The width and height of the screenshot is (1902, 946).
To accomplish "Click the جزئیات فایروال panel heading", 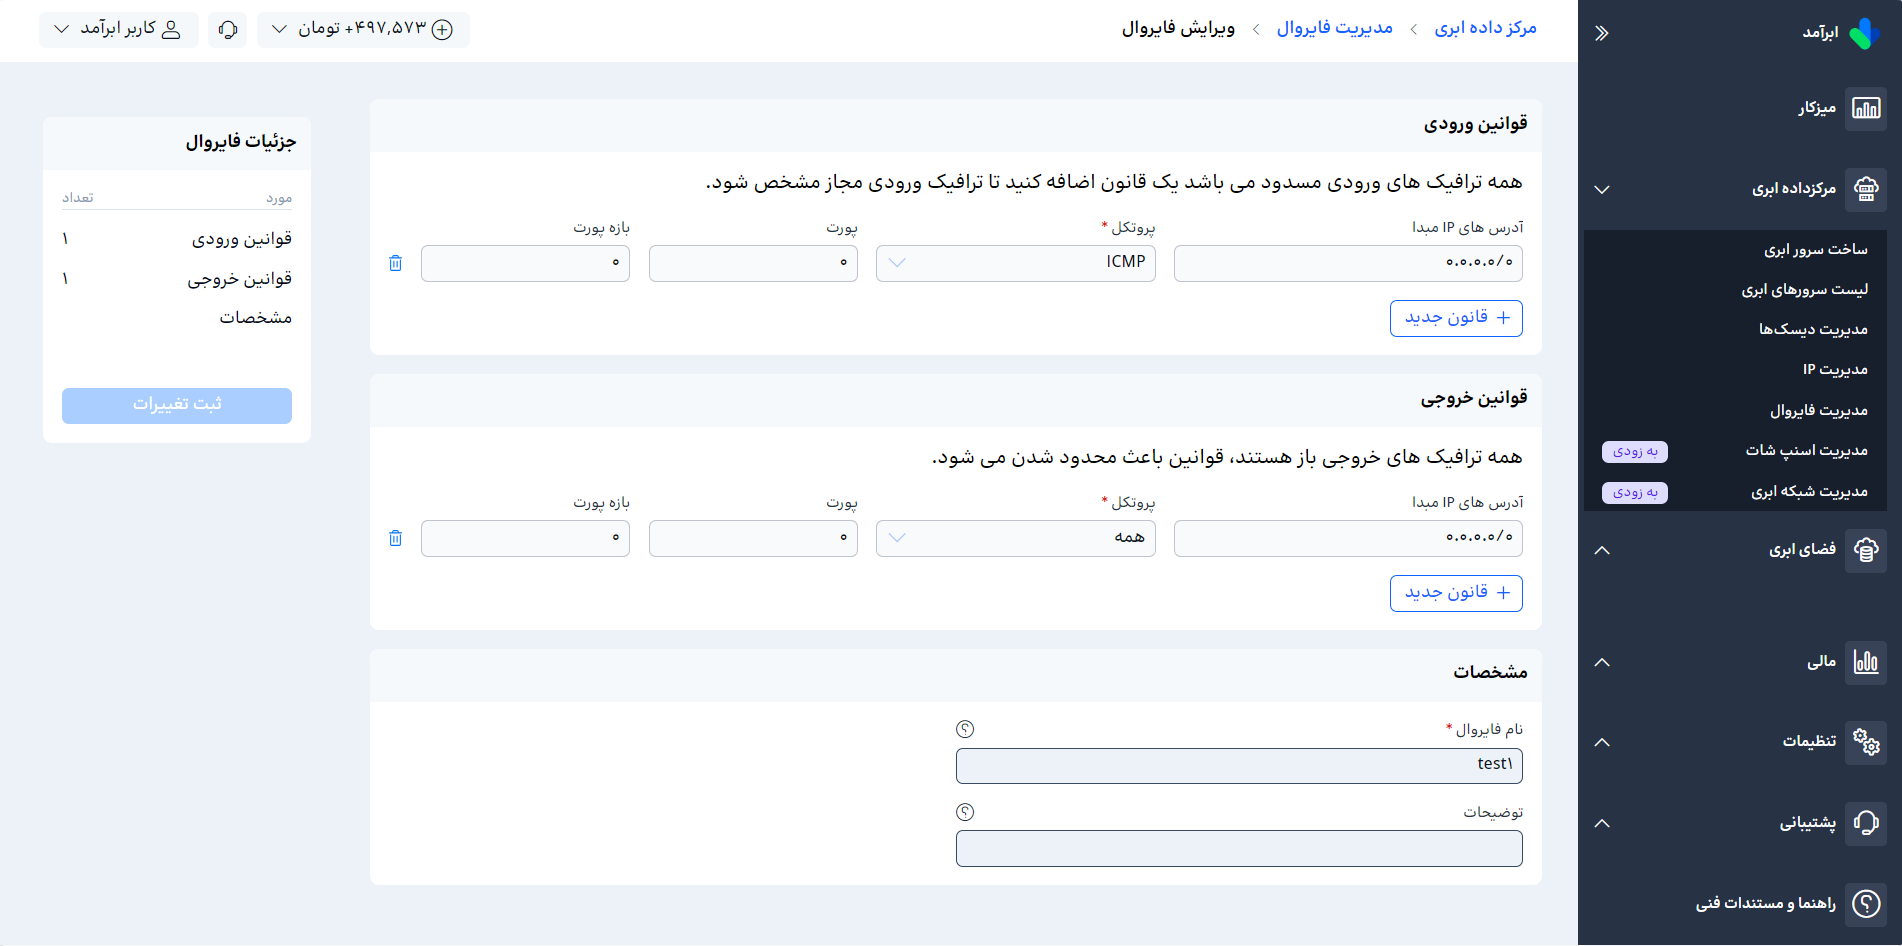I will 241,142.
